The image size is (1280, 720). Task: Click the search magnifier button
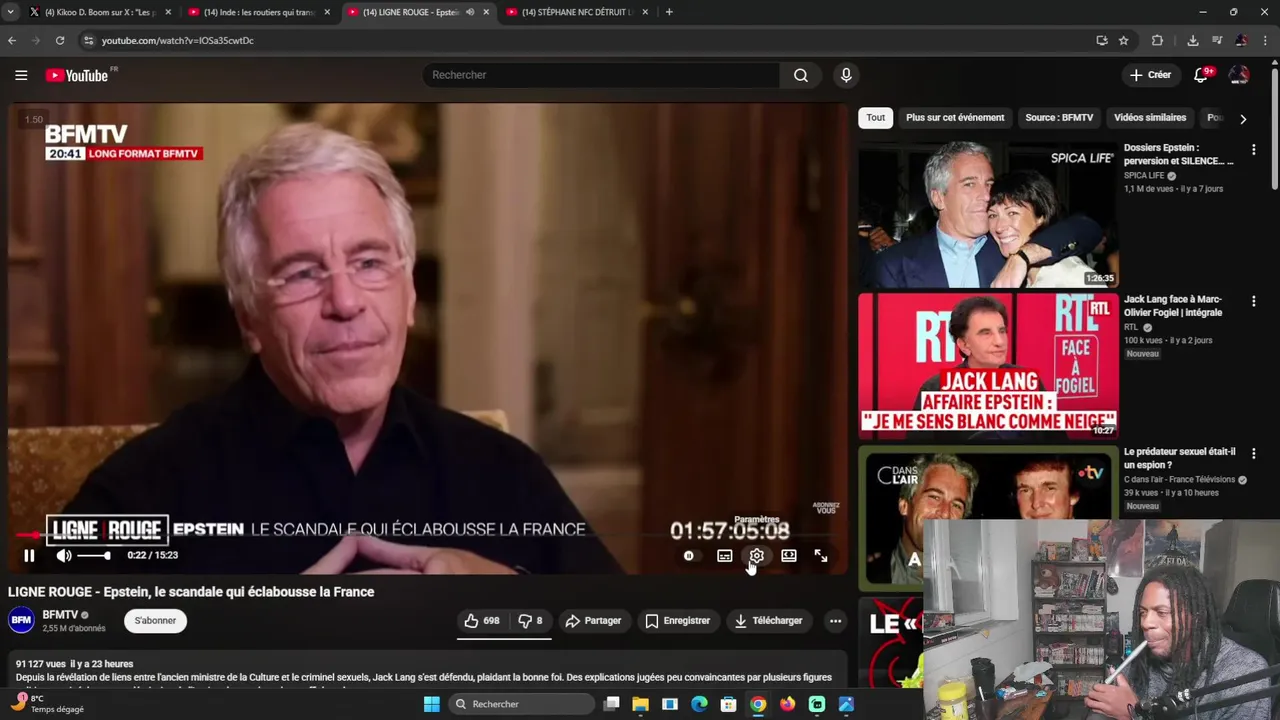point(801,75)
